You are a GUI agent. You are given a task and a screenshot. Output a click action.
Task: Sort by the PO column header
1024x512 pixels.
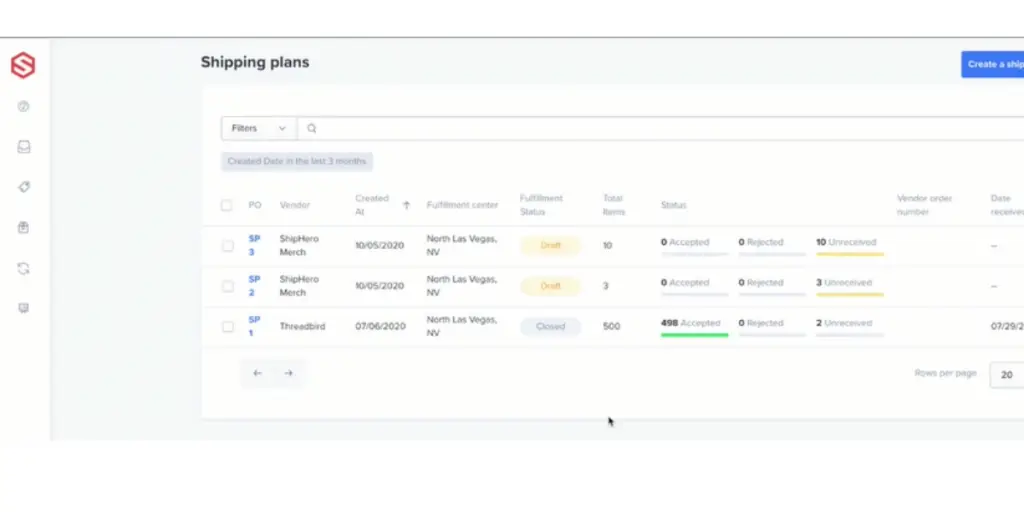click(x=255, y=205)
